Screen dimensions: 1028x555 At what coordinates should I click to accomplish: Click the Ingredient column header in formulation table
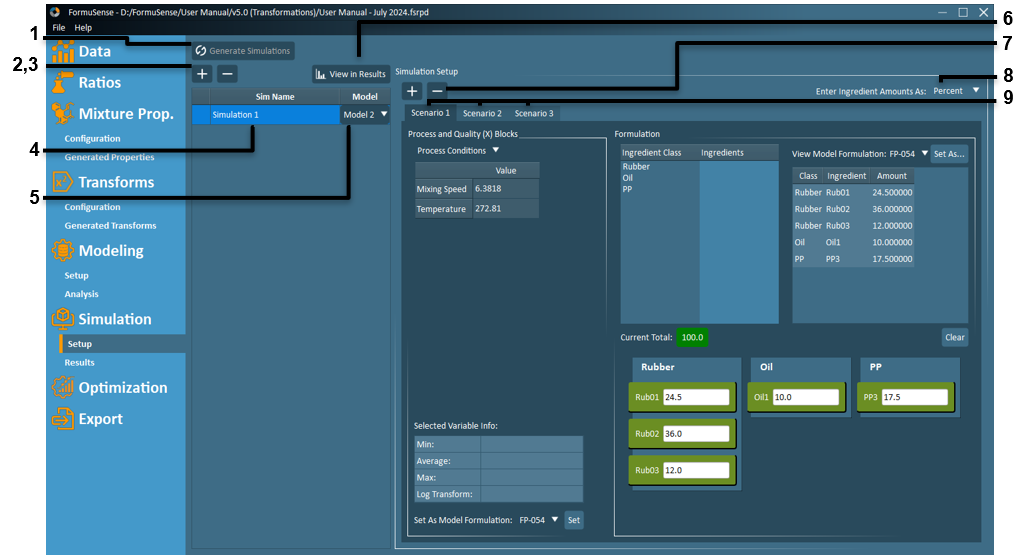pyautogui.click(x=846, y=176)
